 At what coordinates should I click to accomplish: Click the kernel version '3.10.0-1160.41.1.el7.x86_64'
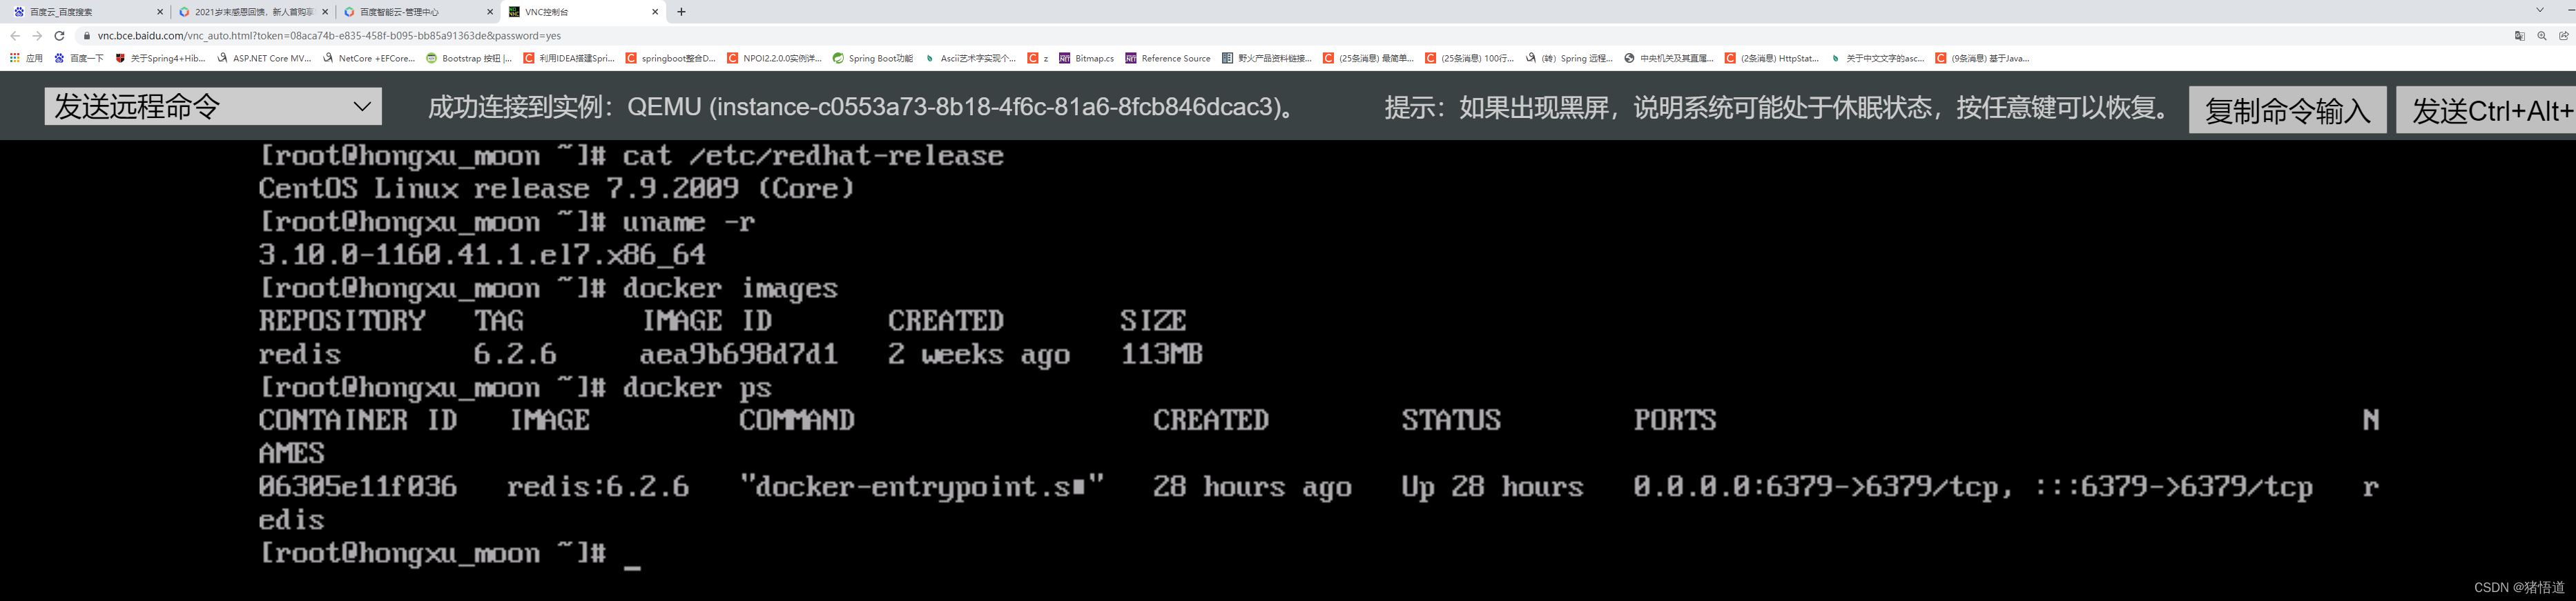tap(482, 255)
